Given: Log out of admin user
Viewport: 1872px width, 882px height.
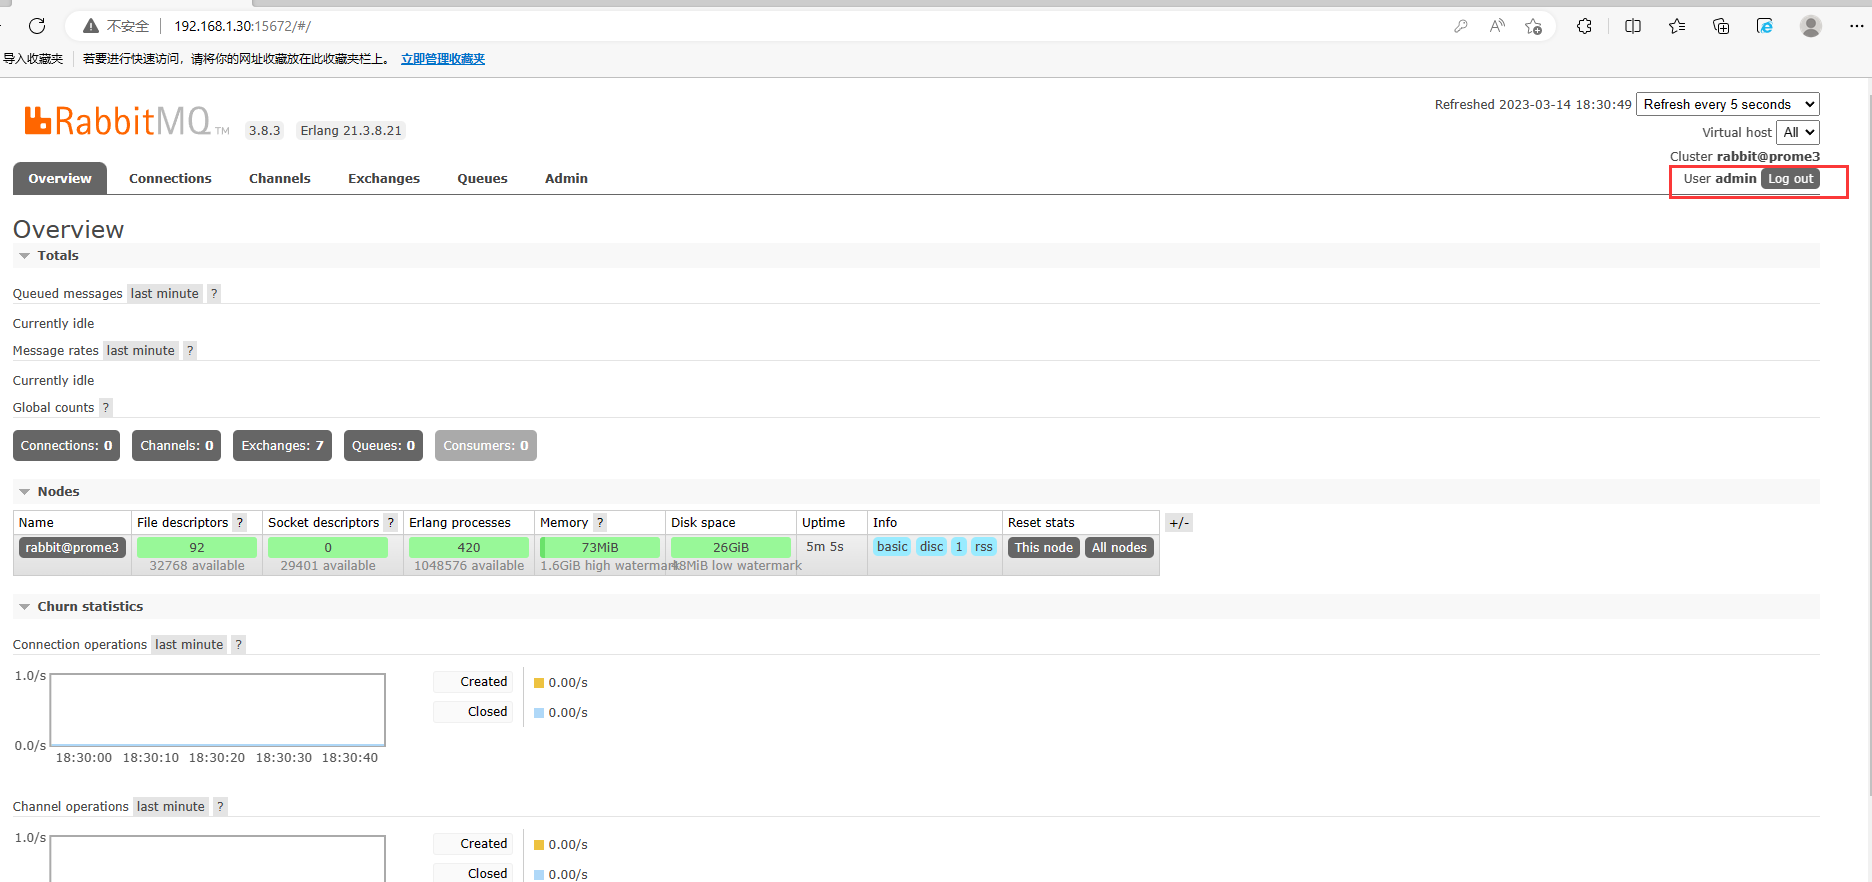Looking at the screenshot, I should coord(1790,178).
